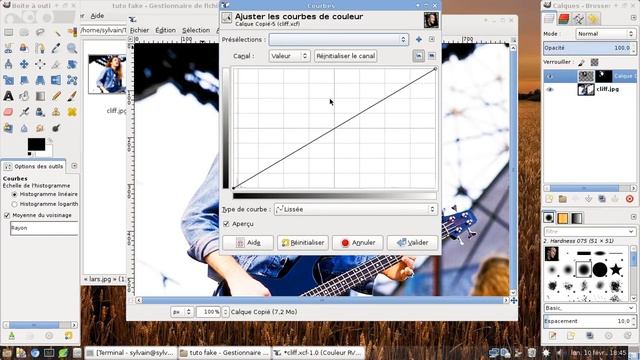Viewport: 640px width, 360px height.
Task: Open Aide menu in file manager window
Action: 97,16
